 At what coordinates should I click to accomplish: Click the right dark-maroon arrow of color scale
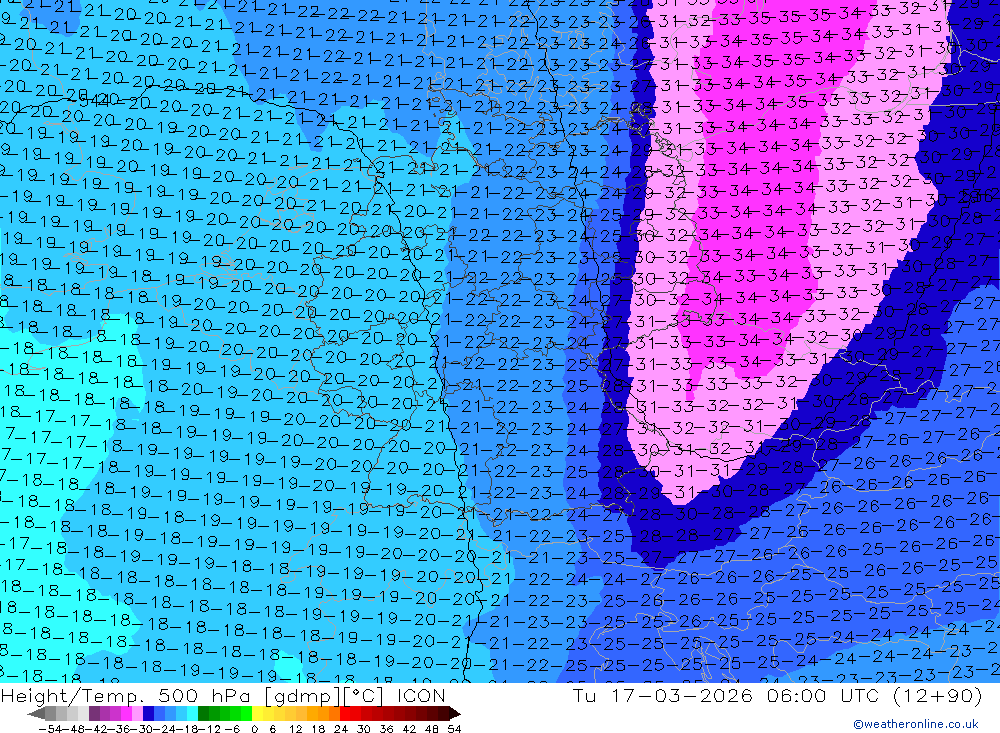(x=455, y=714)
